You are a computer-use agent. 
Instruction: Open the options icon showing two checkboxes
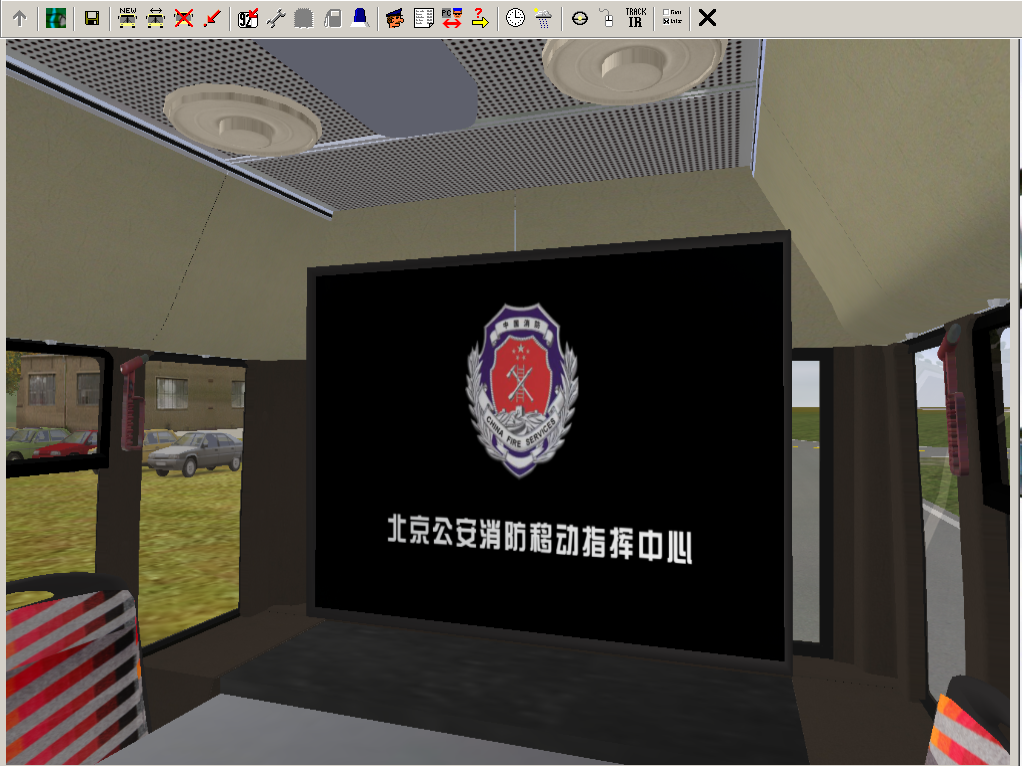click(x=672, y=17)
